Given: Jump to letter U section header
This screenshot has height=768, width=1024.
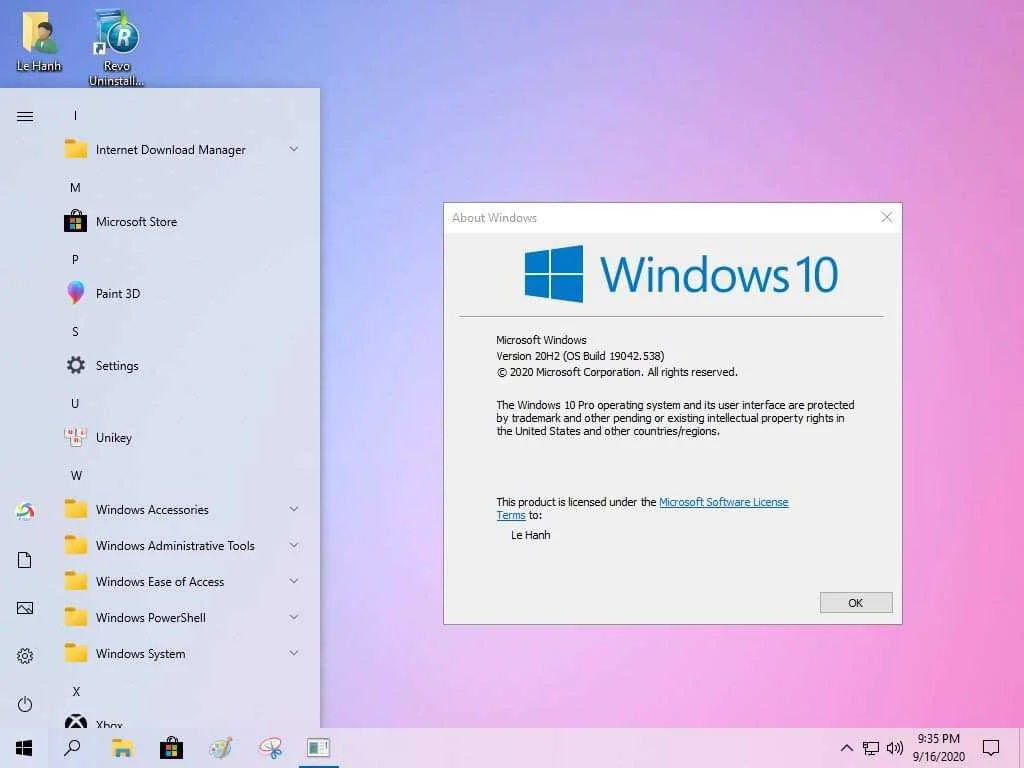Looking at the screenshot, I should tap(75, 404).
